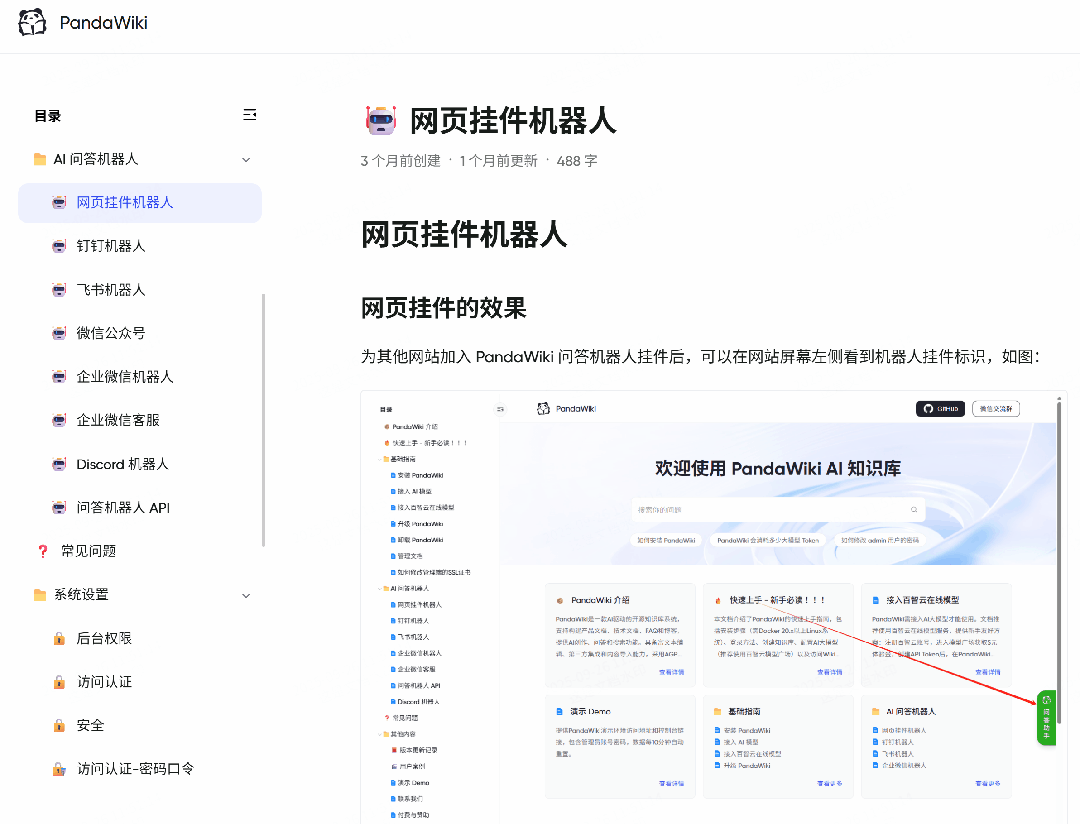This screenshot has width=1080, height=824.
Task: Click the lock icon beside 安全
Action: [59, 725]
